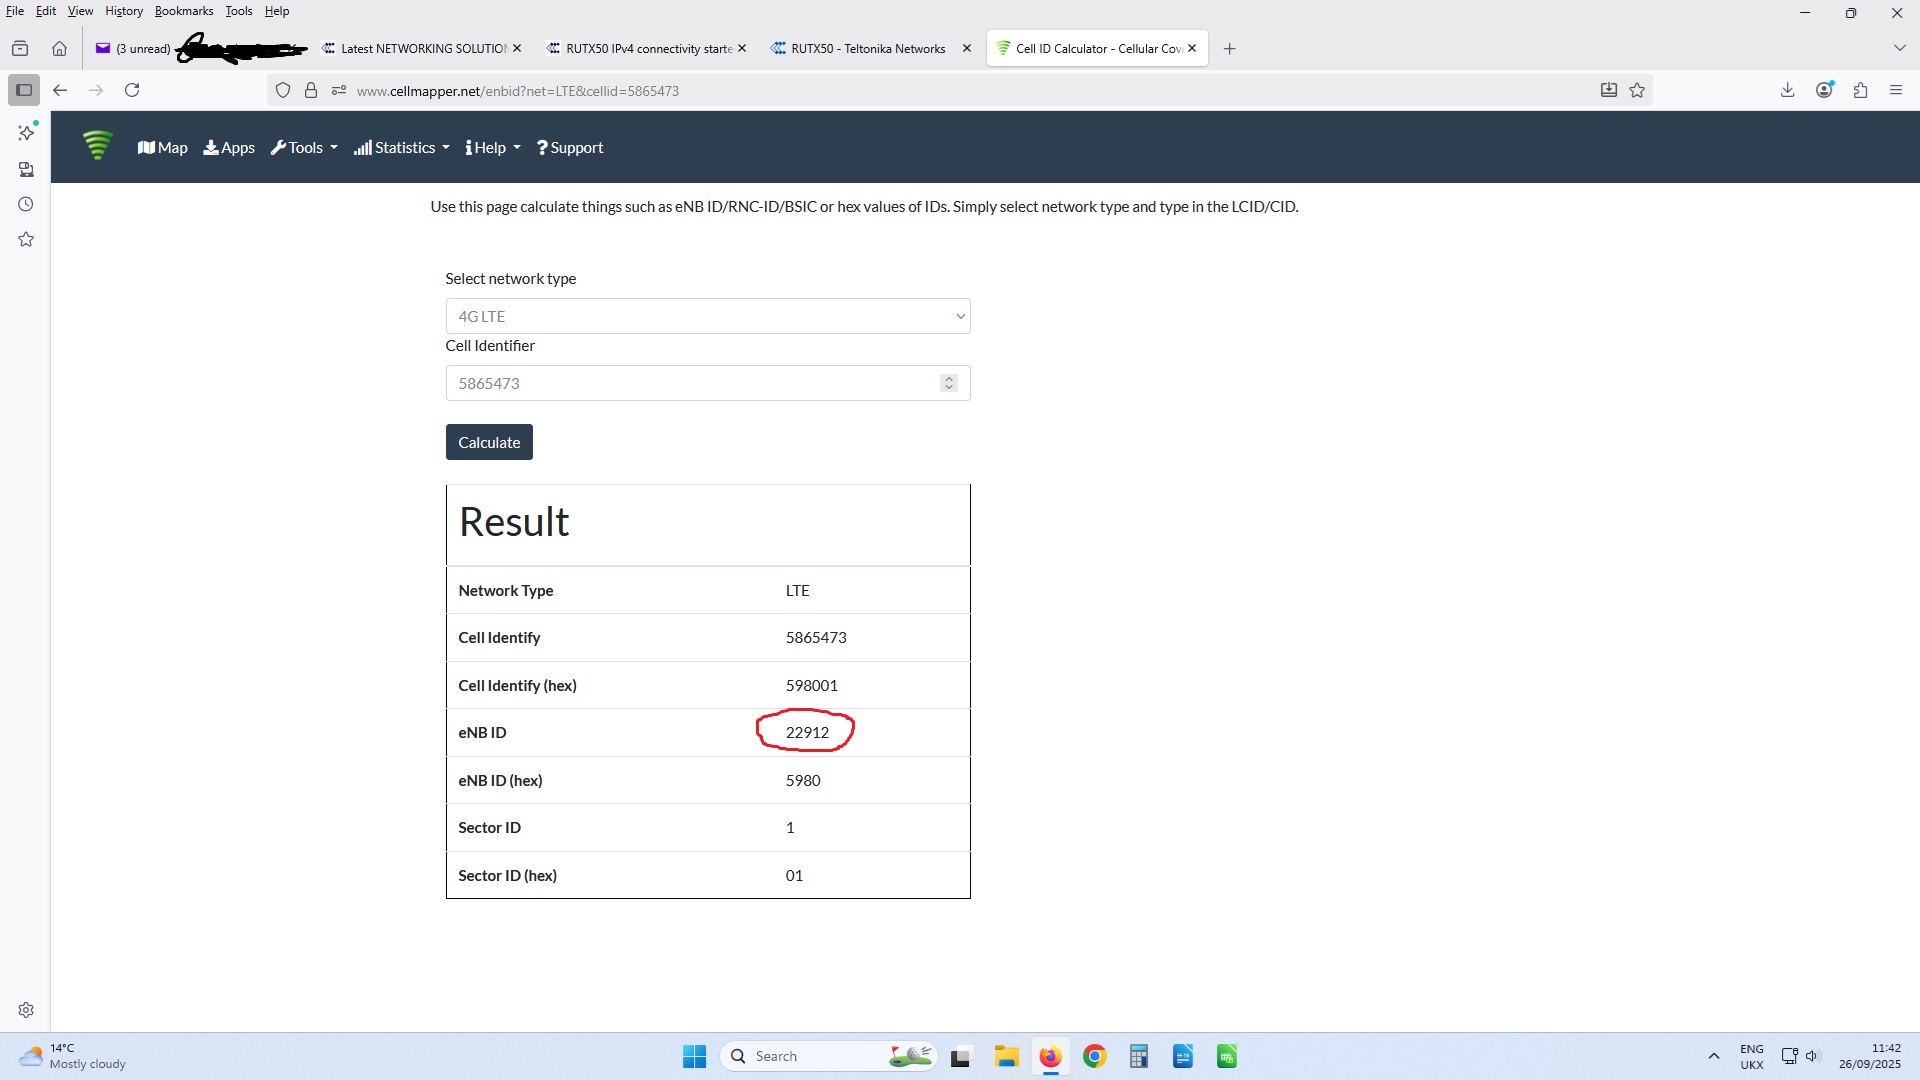
Task: Bookmark this page with the star icon
Action: click(x=1637, y=90)
